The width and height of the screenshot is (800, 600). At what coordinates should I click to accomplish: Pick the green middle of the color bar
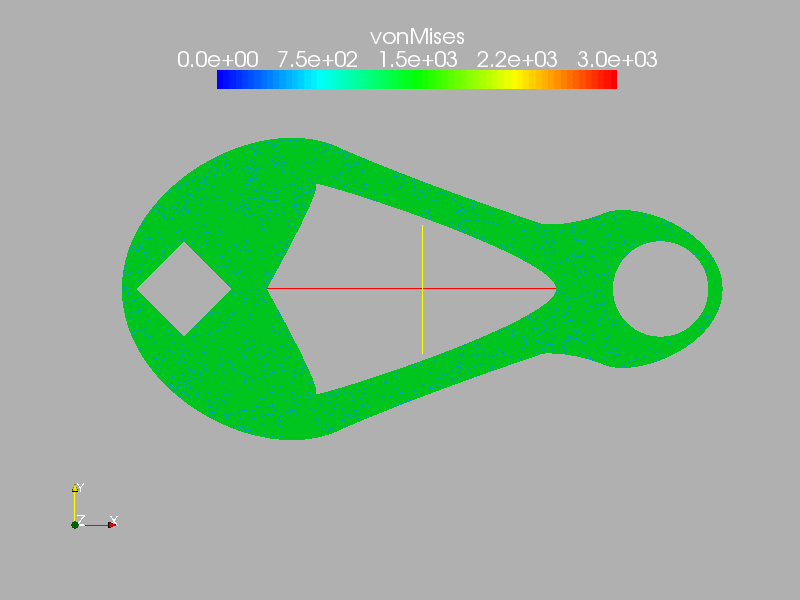(x=417, y=80)
